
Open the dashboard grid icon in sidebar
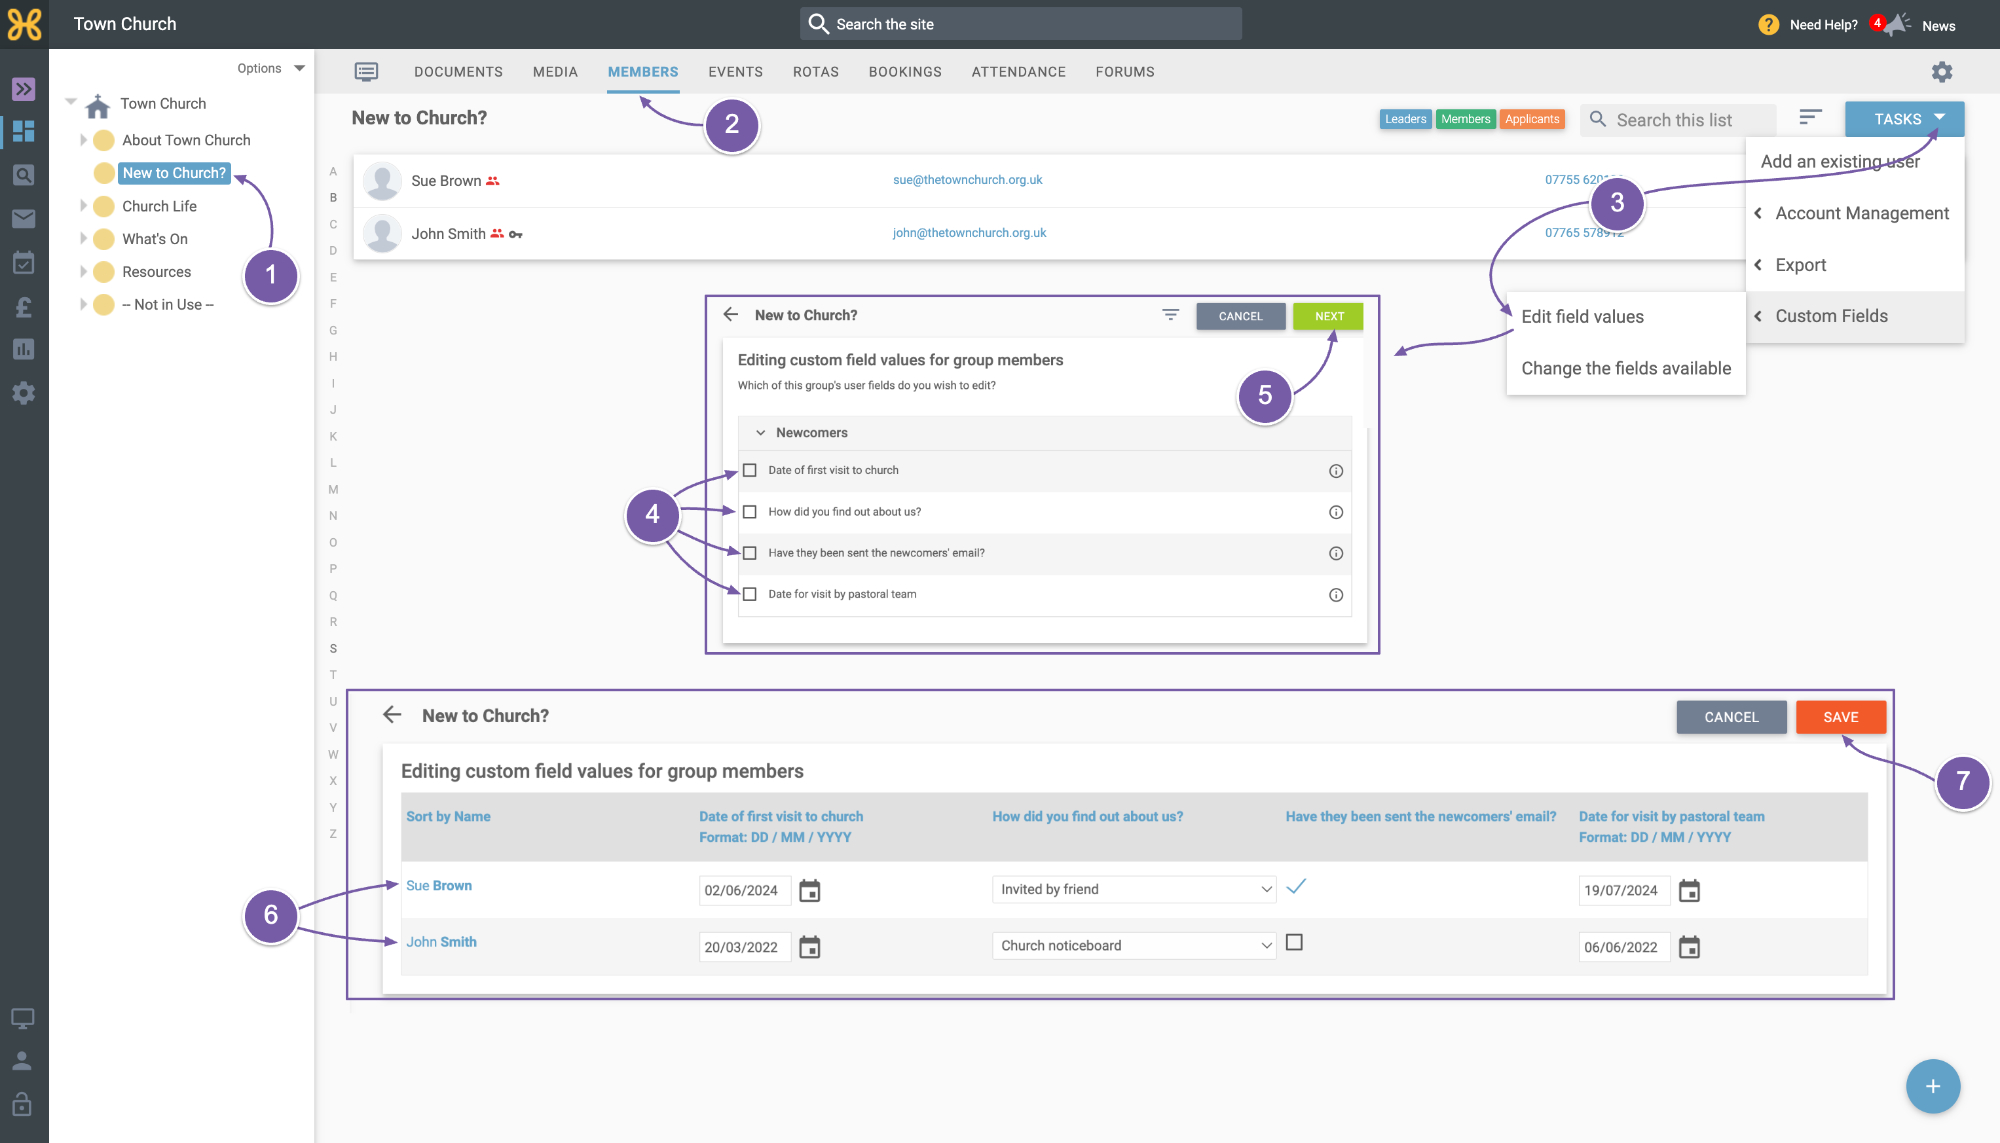click(24, 131)
